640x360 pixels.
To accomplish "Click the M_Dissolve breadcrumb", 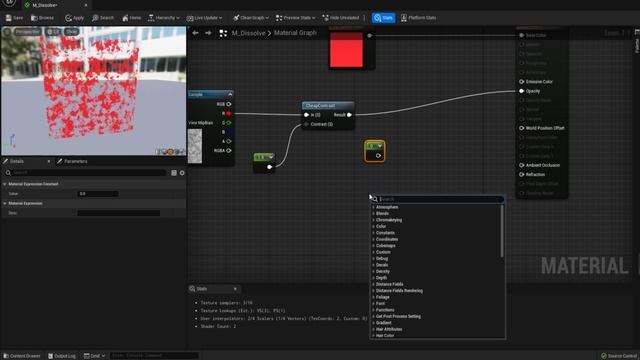I will 248,33.
